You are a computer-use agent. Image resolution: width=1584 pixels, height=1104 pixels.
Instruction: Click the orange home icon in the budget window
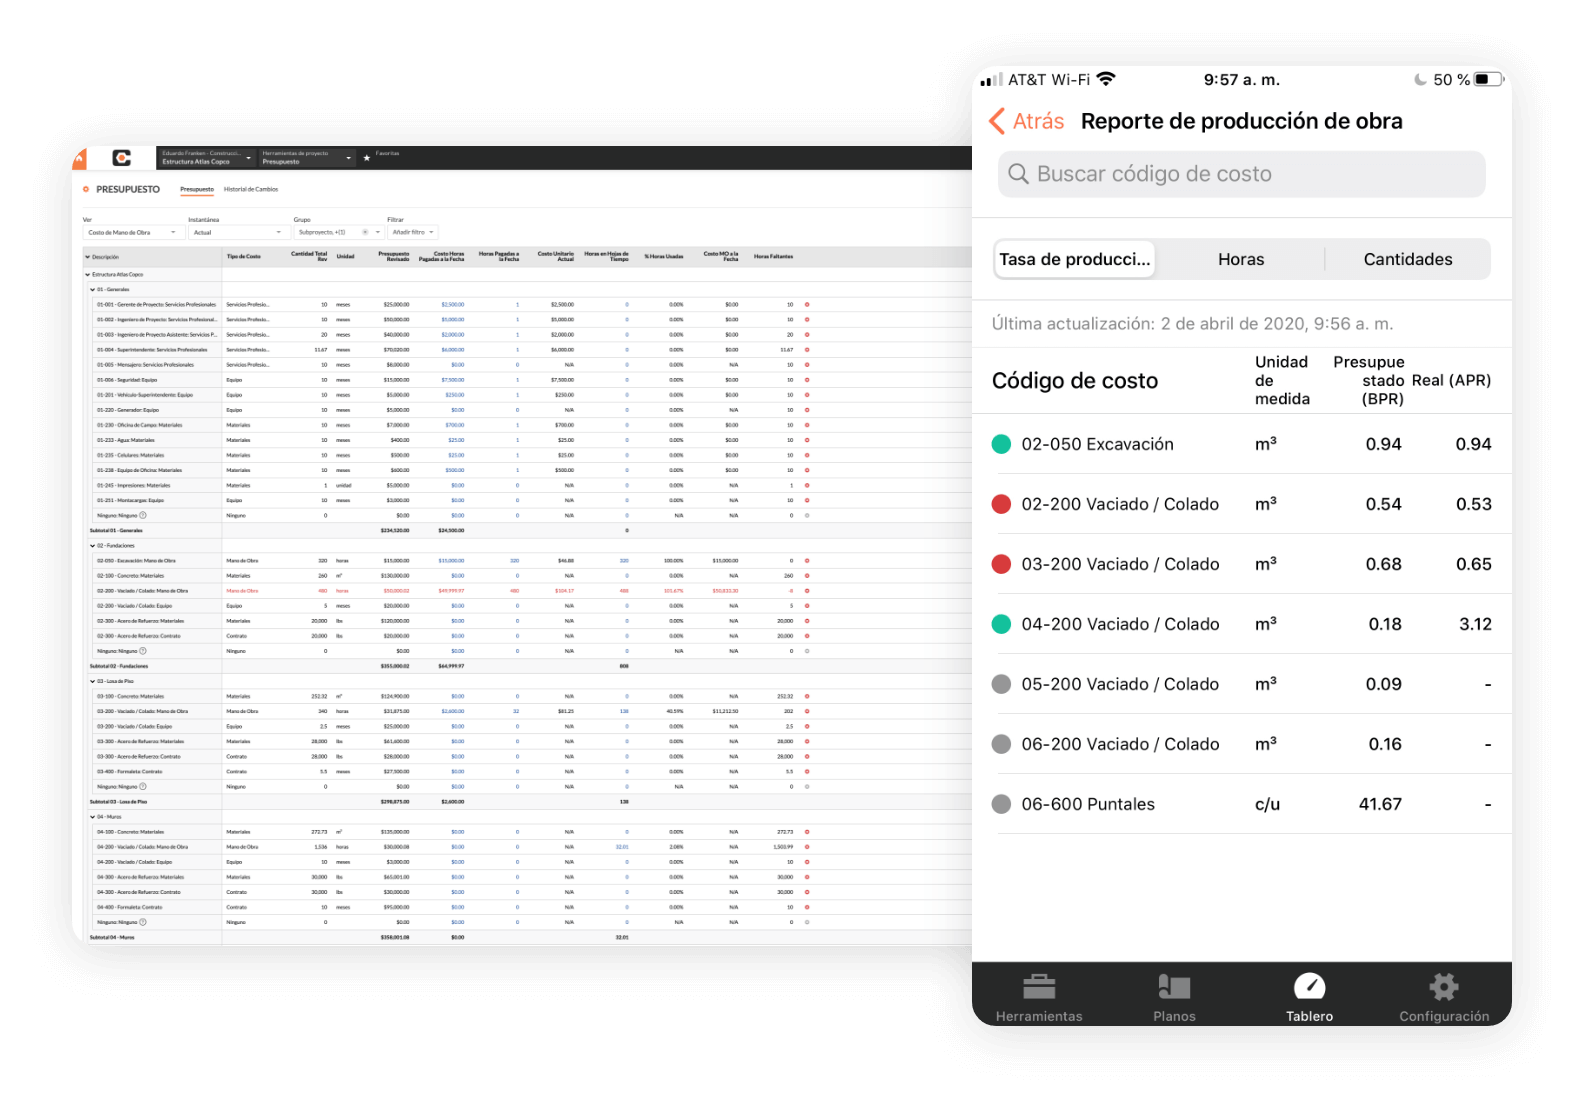tap(80, 159)
